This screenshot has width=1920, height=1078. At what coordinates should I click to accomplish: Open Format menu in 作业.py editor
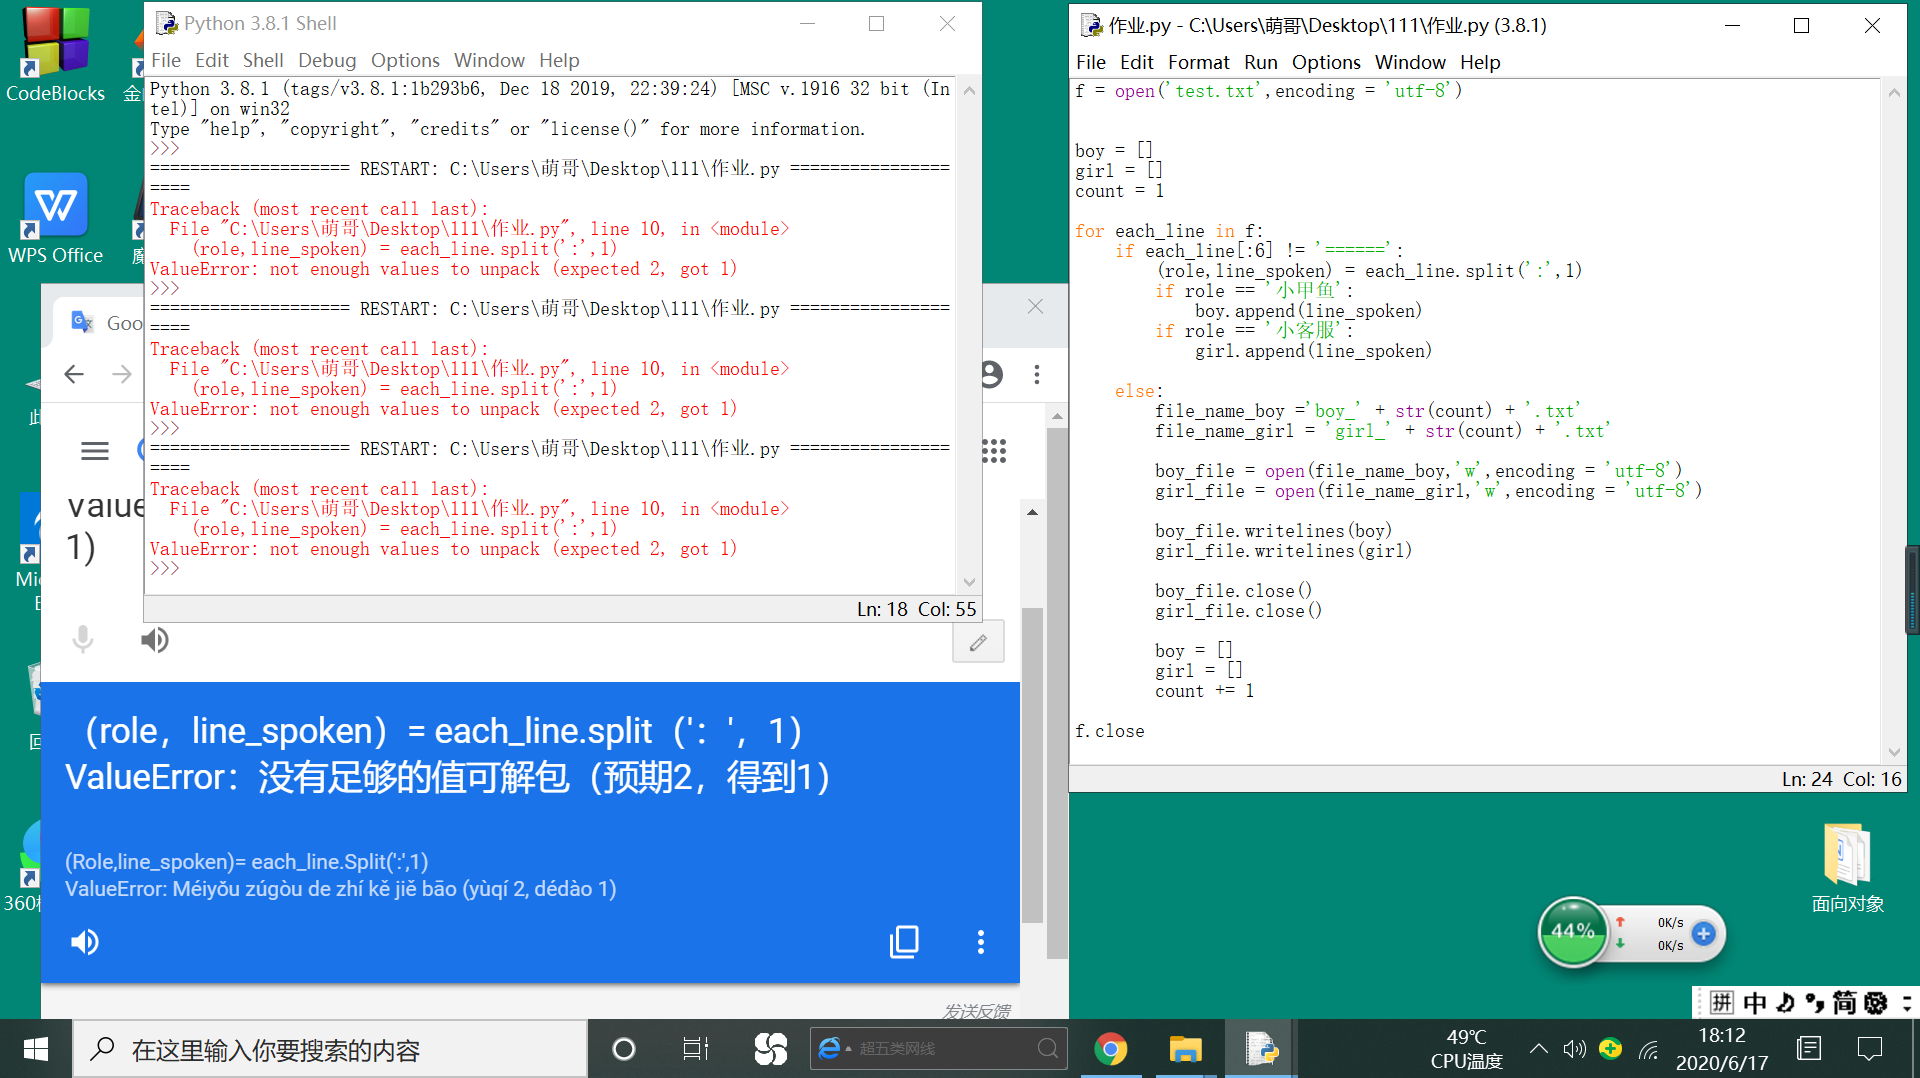[1198, 62]
